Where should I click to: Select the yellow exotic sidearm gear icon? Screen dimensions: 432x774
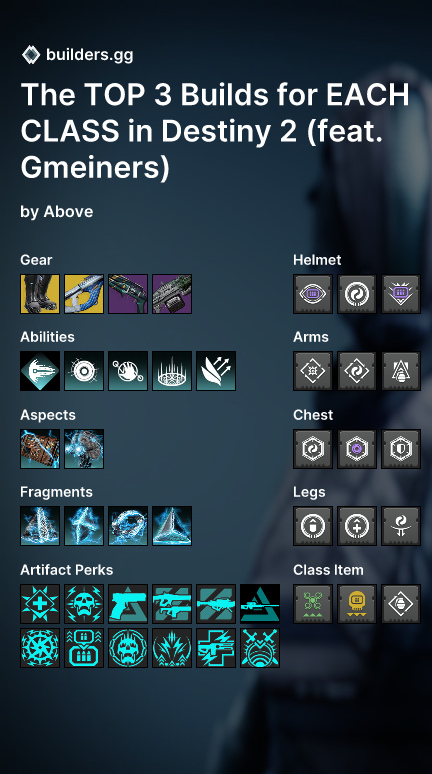point(84,294)
